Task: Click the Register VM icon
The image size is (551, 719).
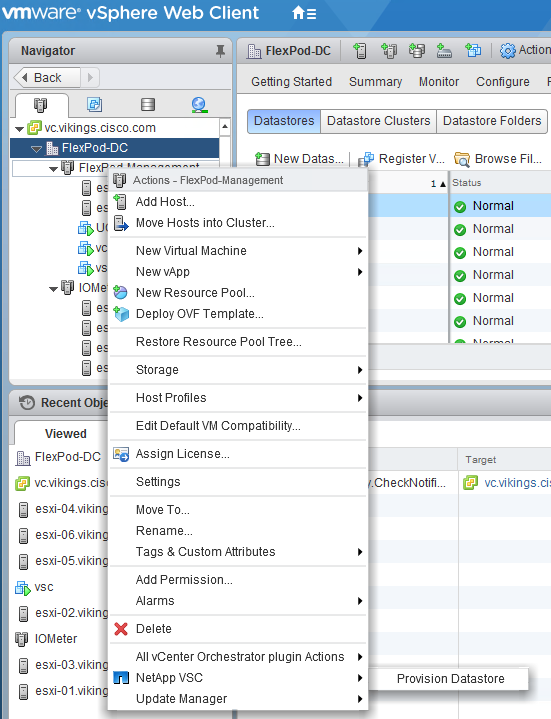Action: [x=366, y=159]
